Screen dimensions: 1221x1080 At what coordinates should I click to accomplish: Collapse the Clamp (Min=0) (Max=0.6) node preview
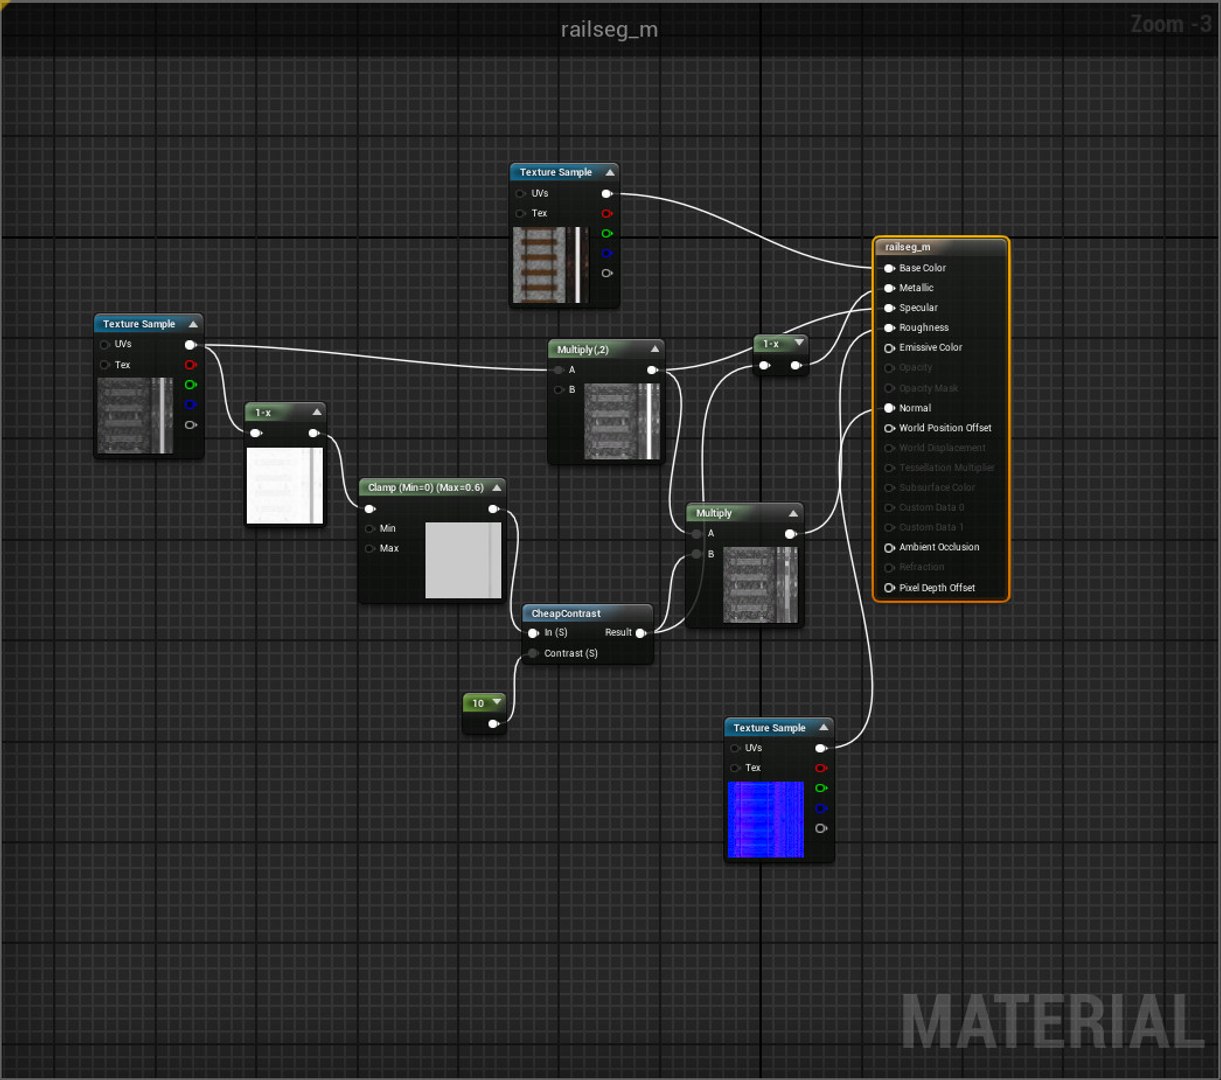pyautogui.click(x=497, y=488)
